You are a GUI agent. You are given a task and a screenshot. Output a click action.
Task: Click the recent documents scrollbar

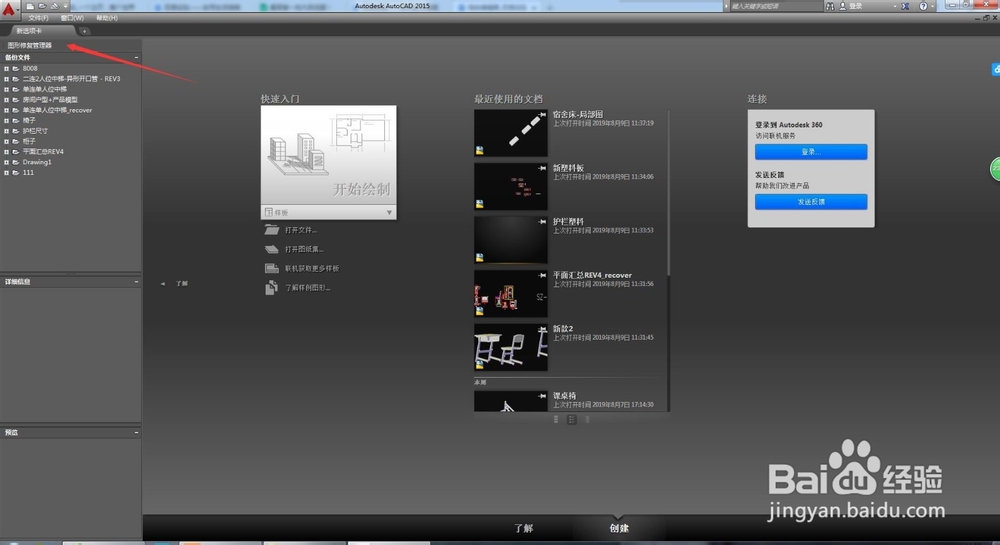coord(668,193)
